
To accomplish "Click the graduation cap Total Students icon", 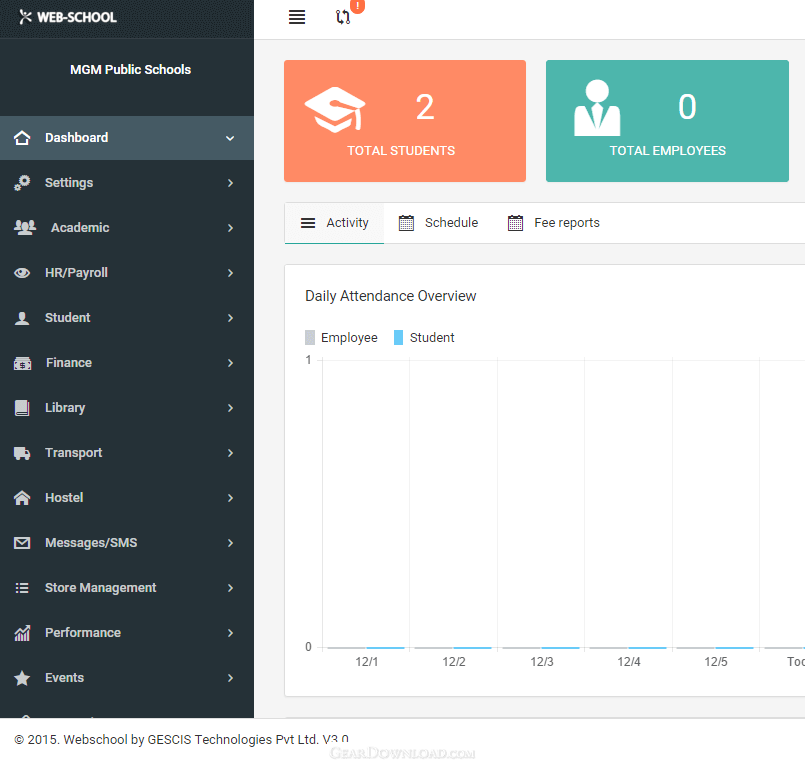I will click(x=335, y=109).
